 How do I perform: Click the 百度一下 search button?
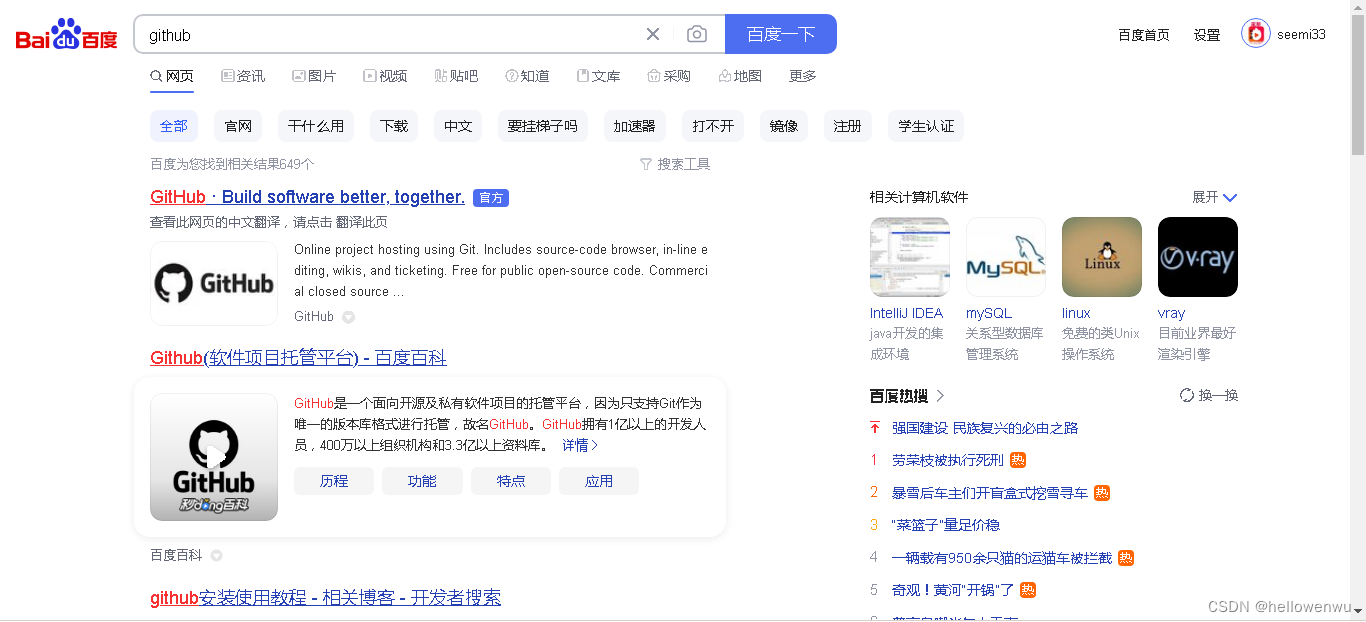pyautogui.click(x=781, y=34)
